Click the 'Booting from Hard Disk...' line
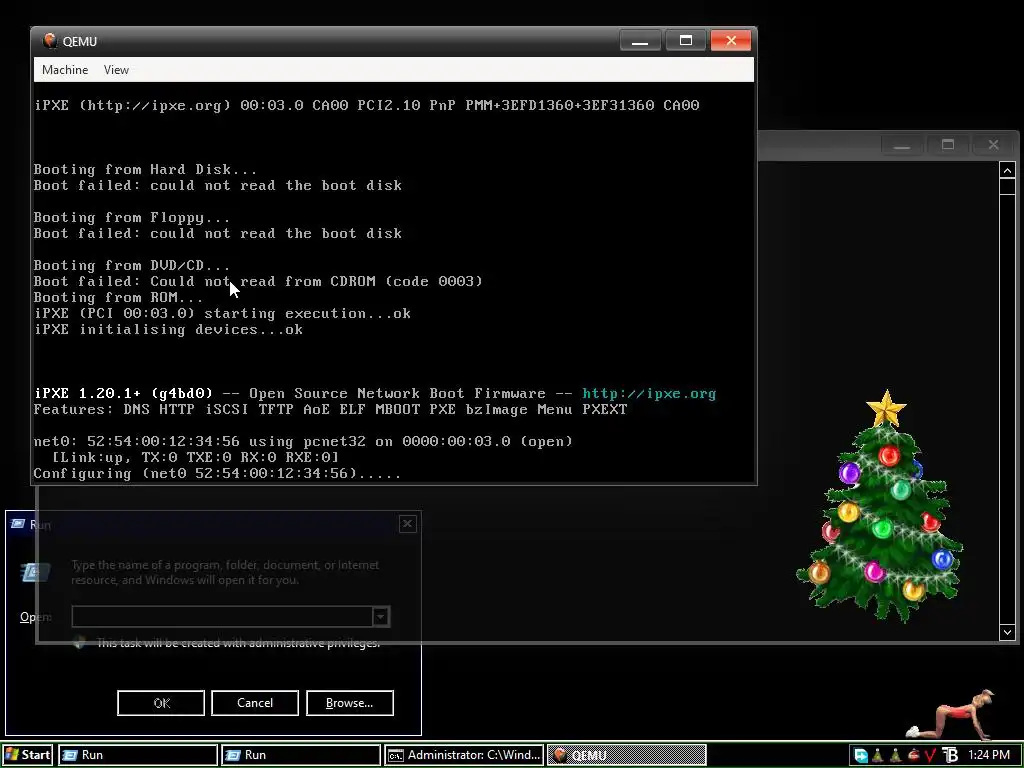The height and width of the screenshot is (768, 1024). (x=145, y=170)
